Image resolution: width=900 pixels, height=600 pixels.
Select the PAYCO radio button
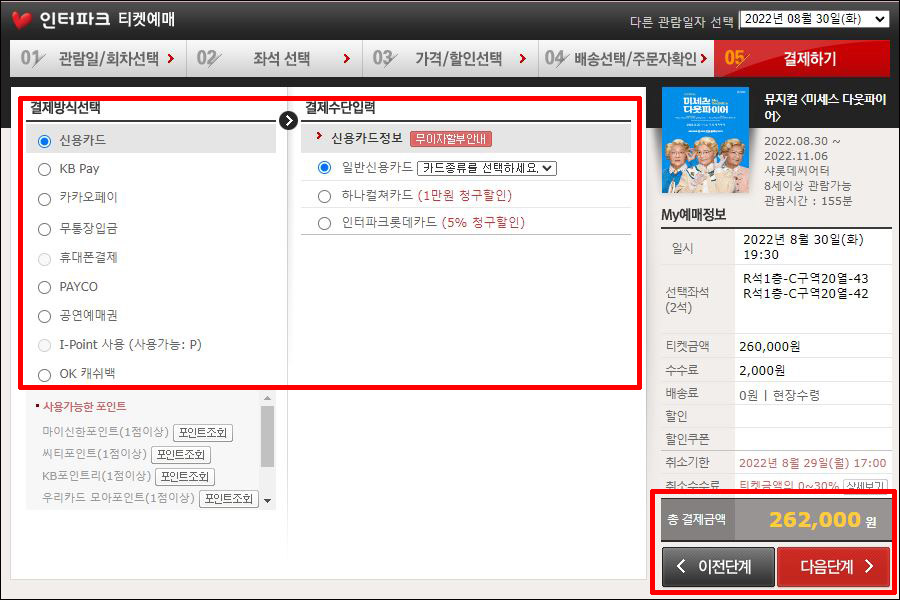(x=44, y=288)
